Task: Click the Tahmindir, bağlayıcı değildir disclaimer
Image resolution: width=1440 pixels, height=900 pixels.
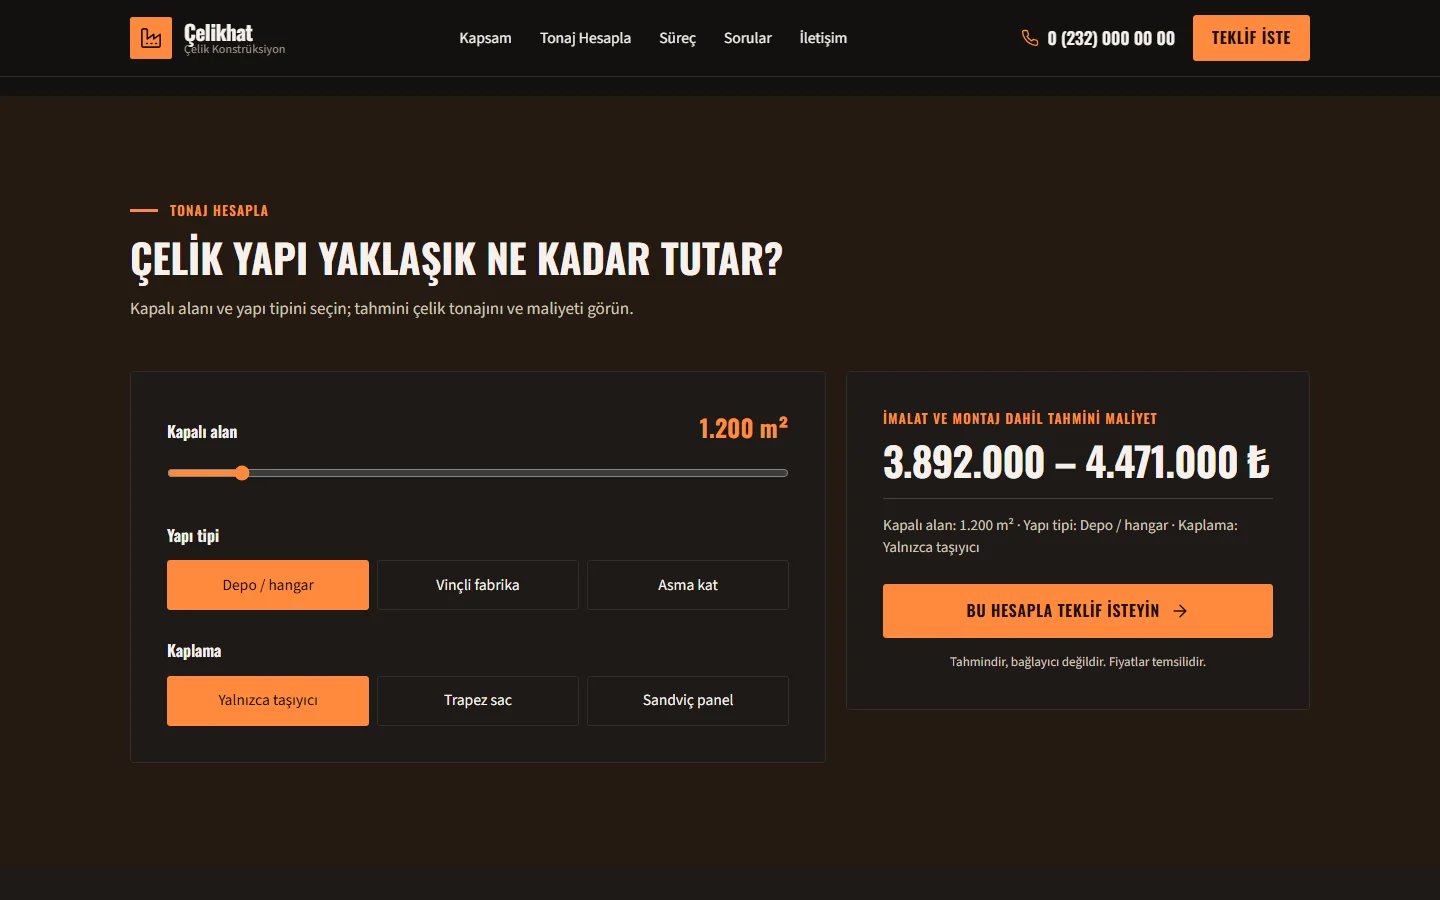Action: coord(1078,662)
